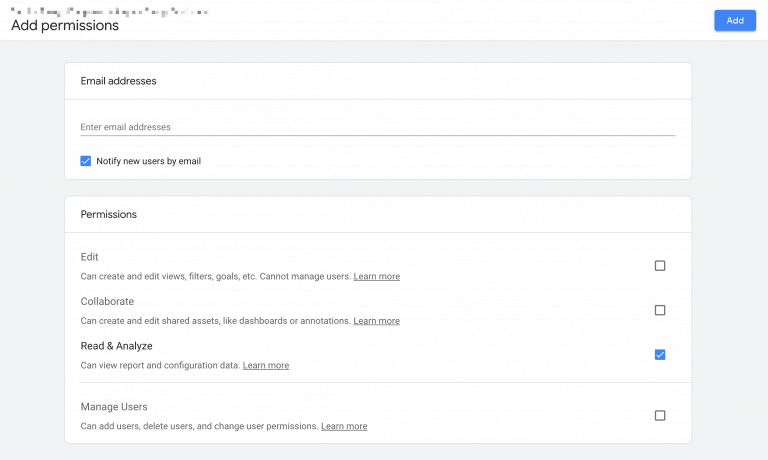Enable the Edit permission checkbox

659,266
